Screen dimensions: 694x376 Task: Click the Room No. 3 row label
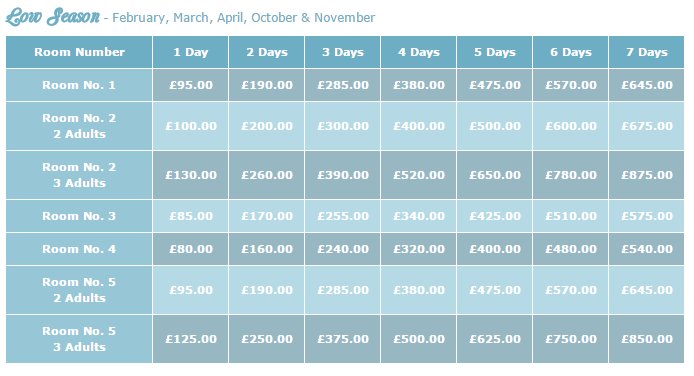pos(79,216)
